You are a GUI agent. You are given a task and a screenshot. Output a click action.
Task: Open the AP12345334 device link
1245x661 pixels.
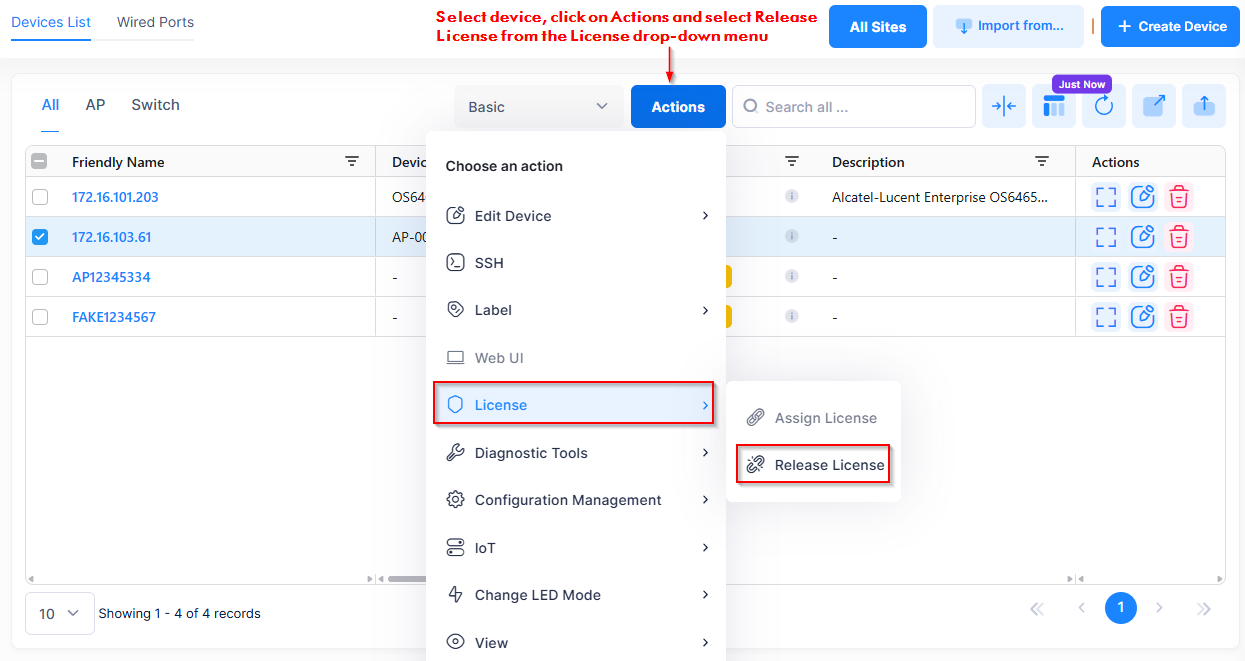(x=111, y=277)
